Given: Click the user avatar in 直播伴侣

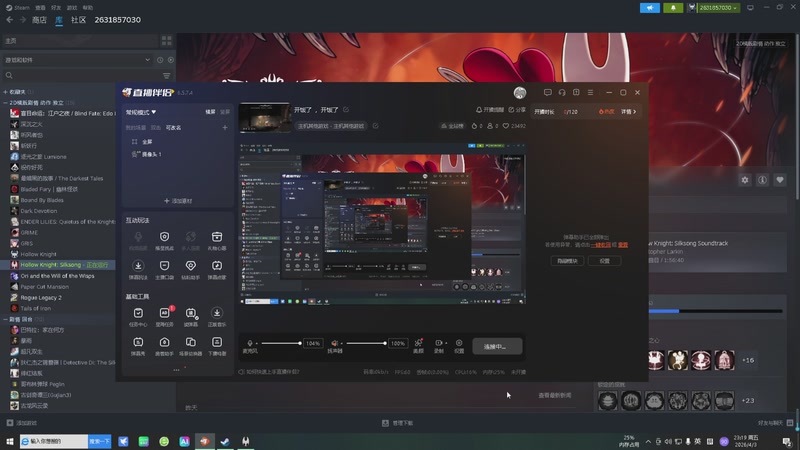Looking at the screenshot, I should click(x=520, y=92).
